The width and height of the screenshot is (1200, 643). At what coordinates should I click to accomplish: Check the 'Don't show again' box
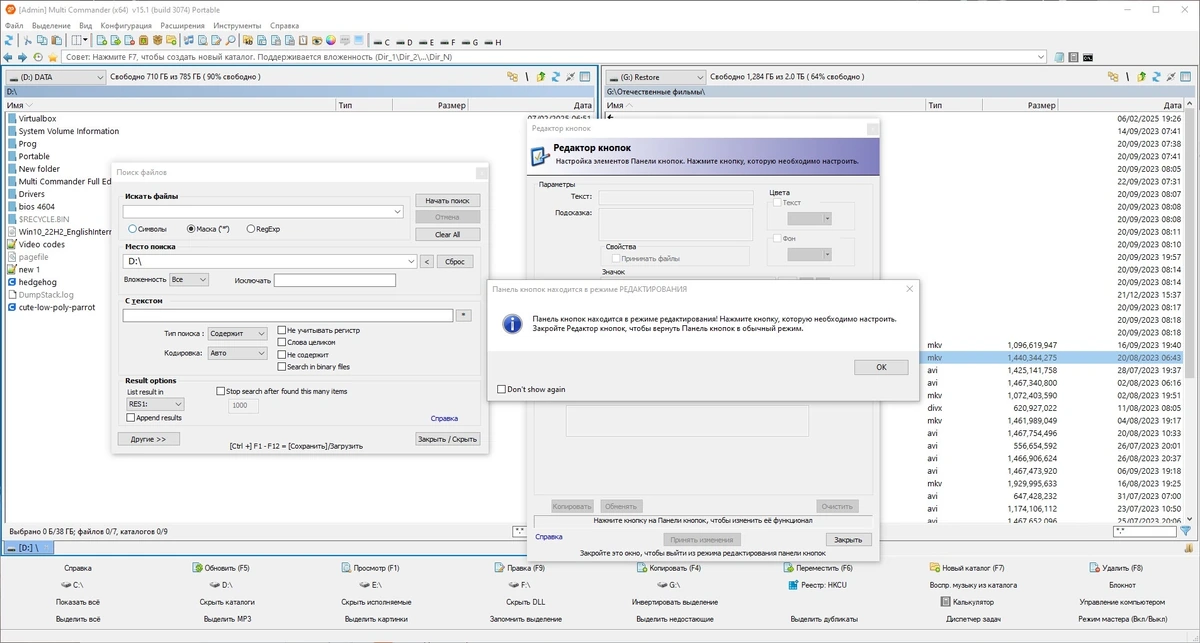click(502, 389)
